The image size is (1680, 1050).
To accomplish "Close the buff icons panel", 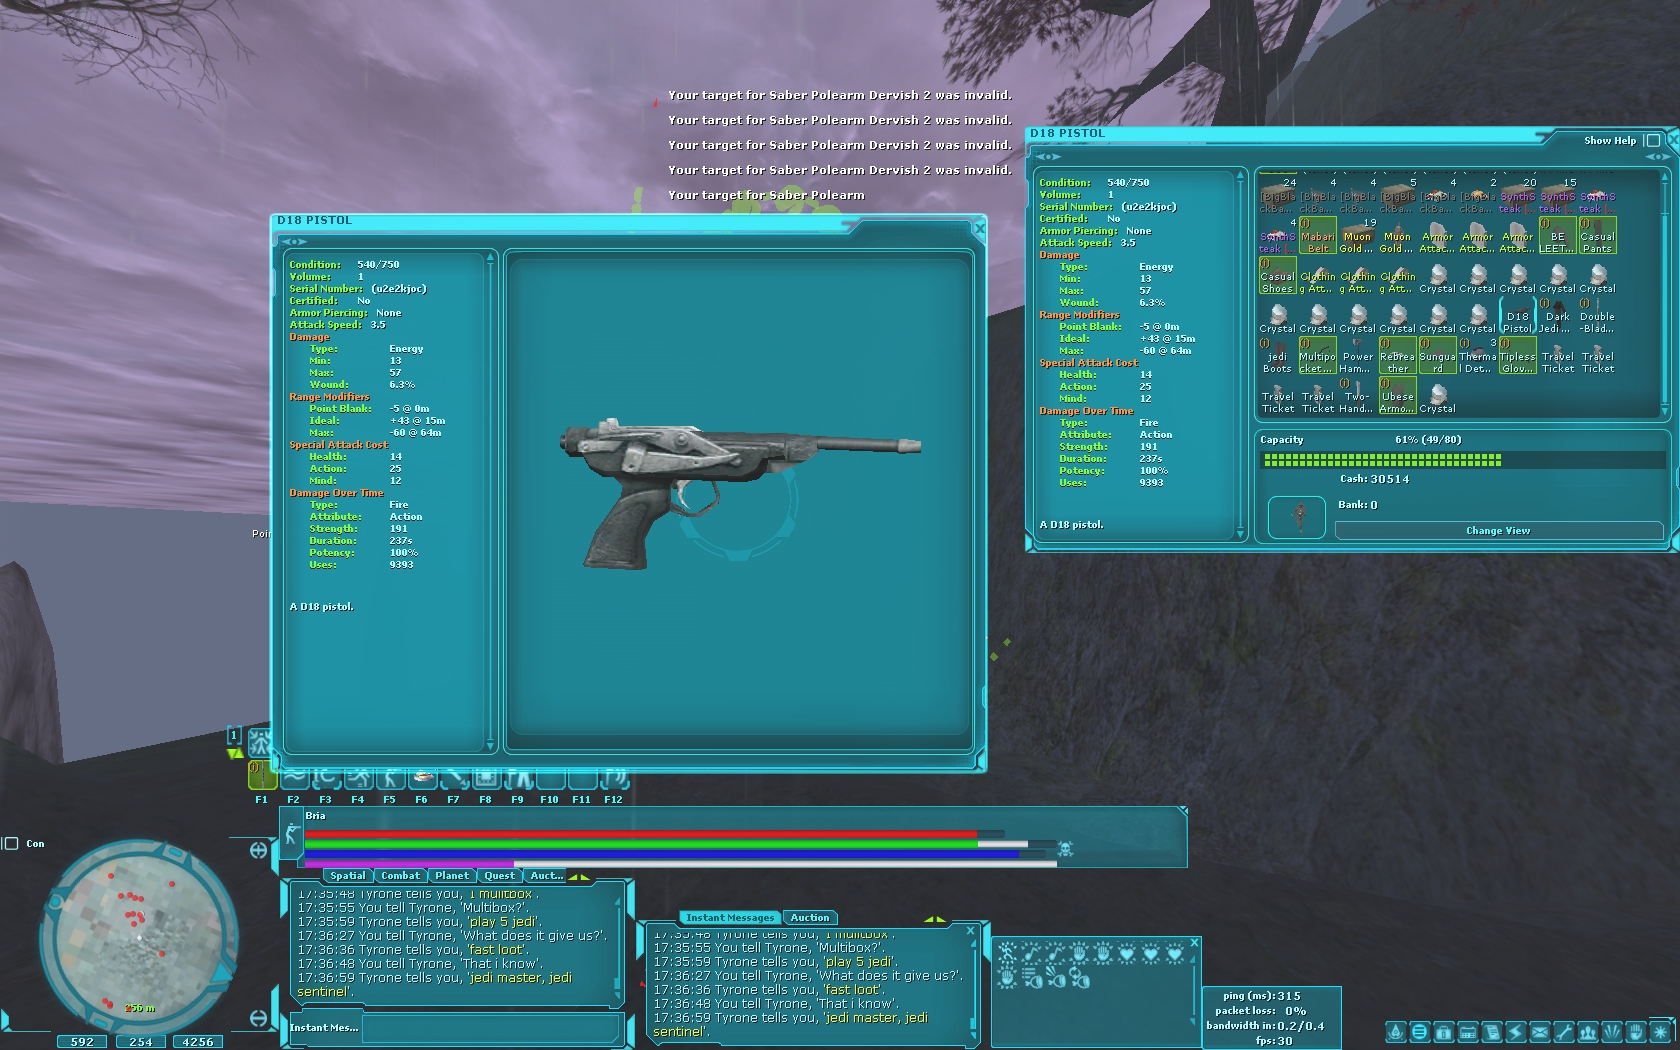I will [x=1194, y=943].
